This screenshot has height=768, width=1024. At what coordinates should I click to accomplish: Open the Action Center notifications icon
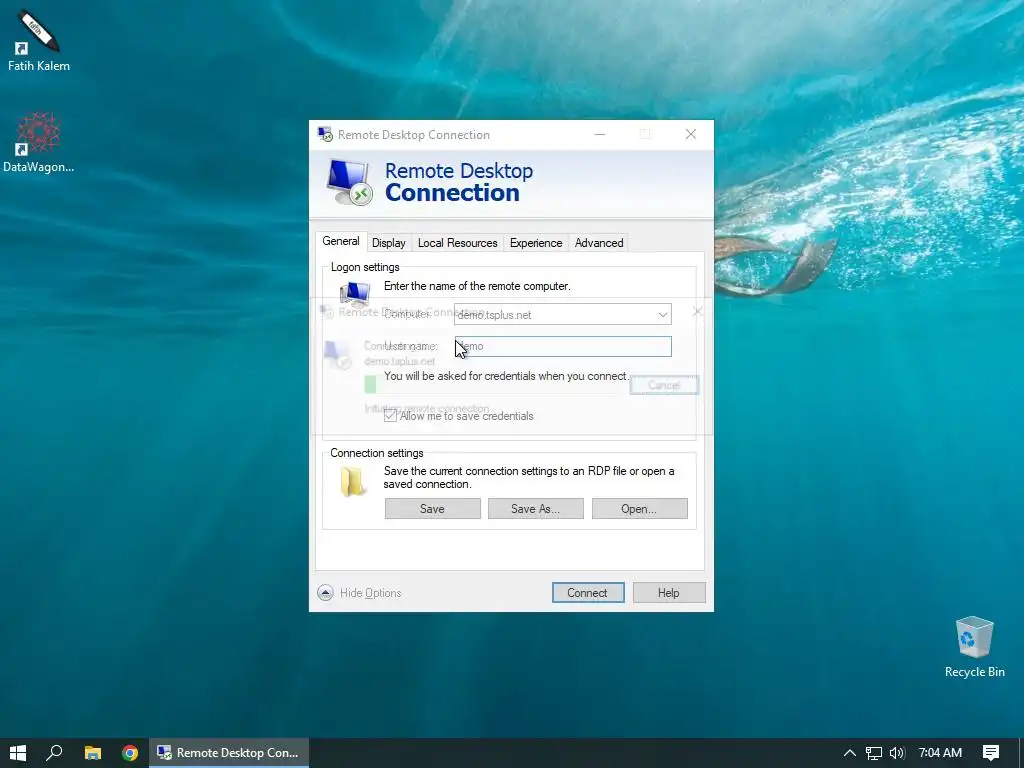pos(991,753)
